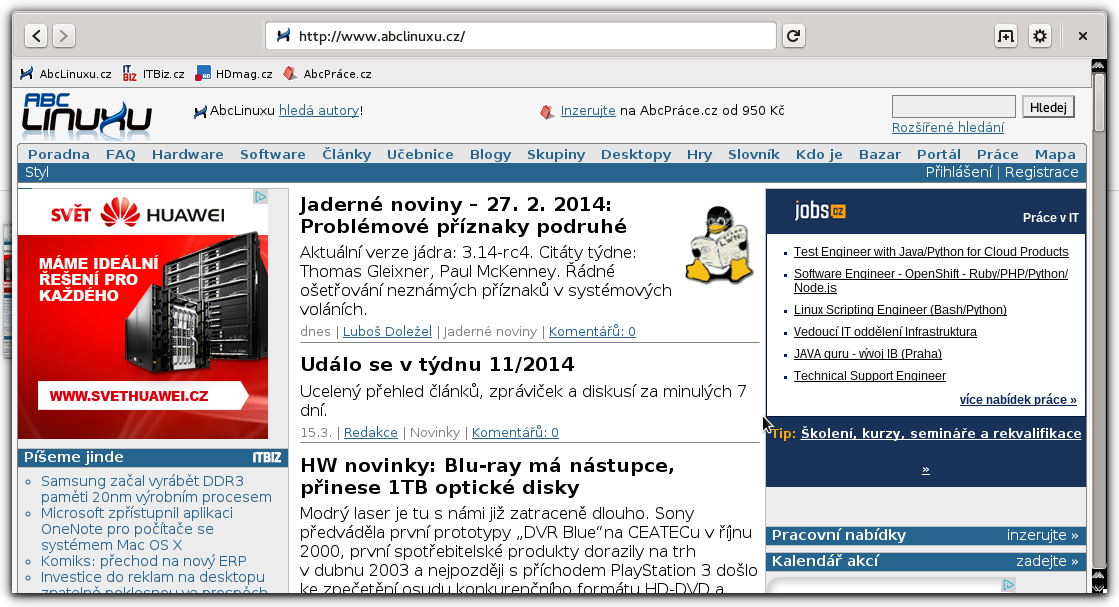Click 'inzerujte »' in Pracovní nabídky
The width and height of the screenshot is (1119, 607).
1042,535
